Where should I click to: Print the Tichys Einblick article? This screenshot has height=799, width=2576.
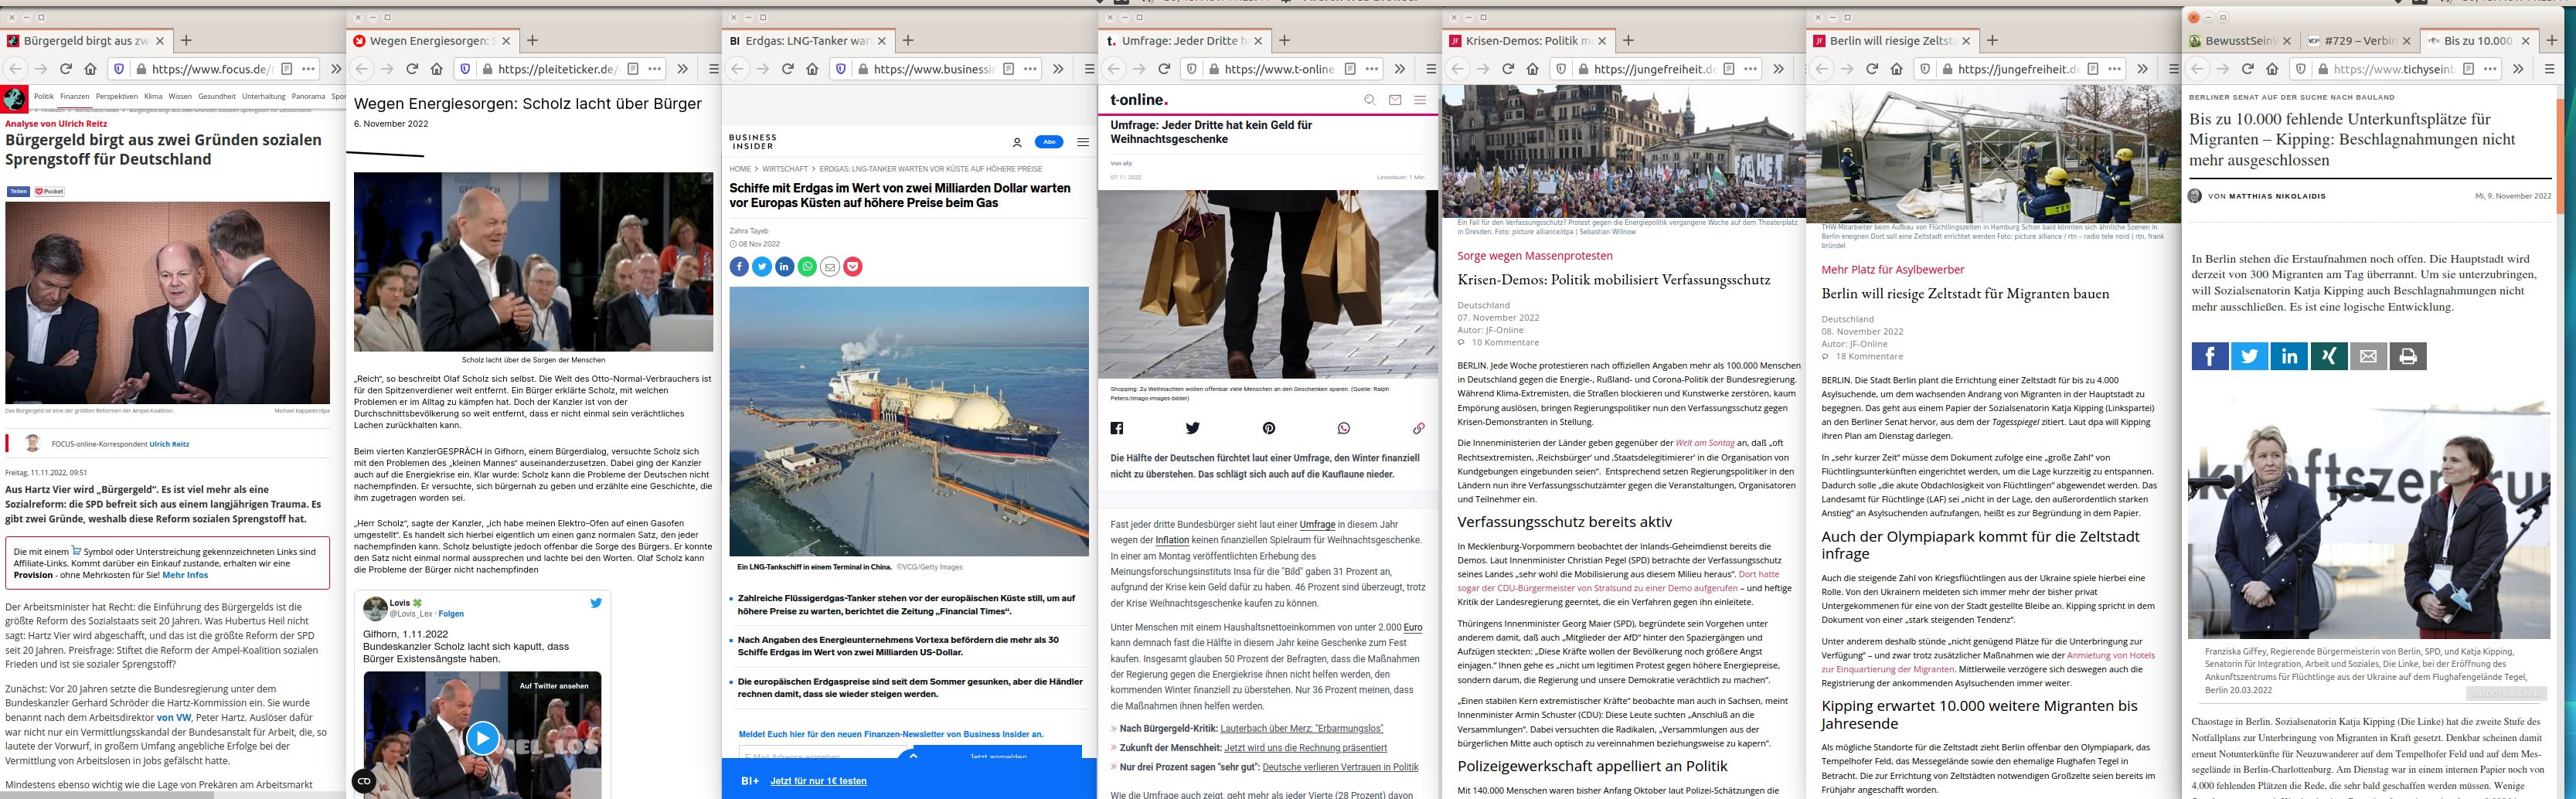2407,356
